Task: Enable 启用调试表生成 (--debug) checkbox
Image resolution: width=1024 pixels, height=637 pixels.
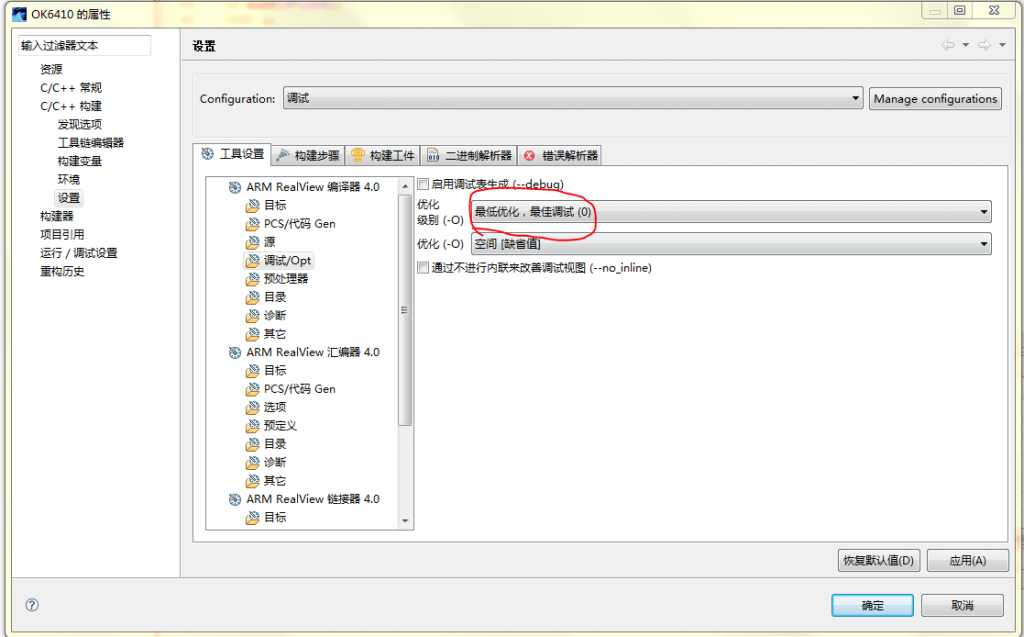Action: (x=423, y=184)
